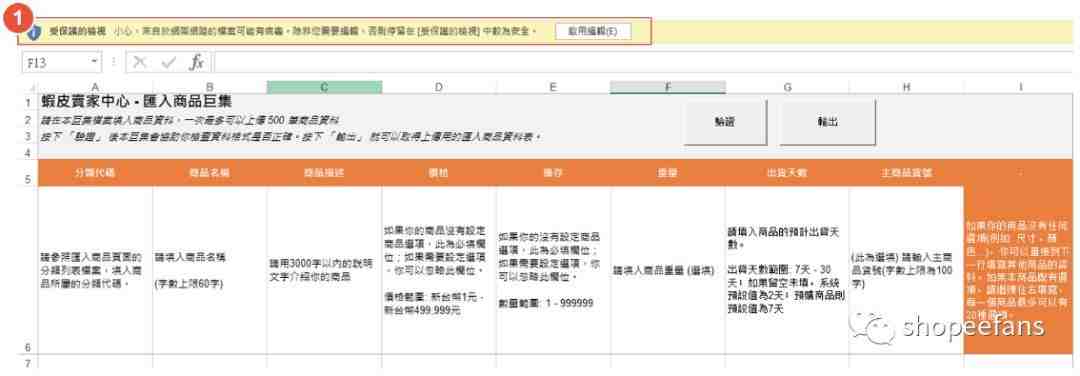The width and height of the screenshot is (1080, 376).
Task: Expand the Name Box dropdown arrow
Action: click(x=94, y=63)
